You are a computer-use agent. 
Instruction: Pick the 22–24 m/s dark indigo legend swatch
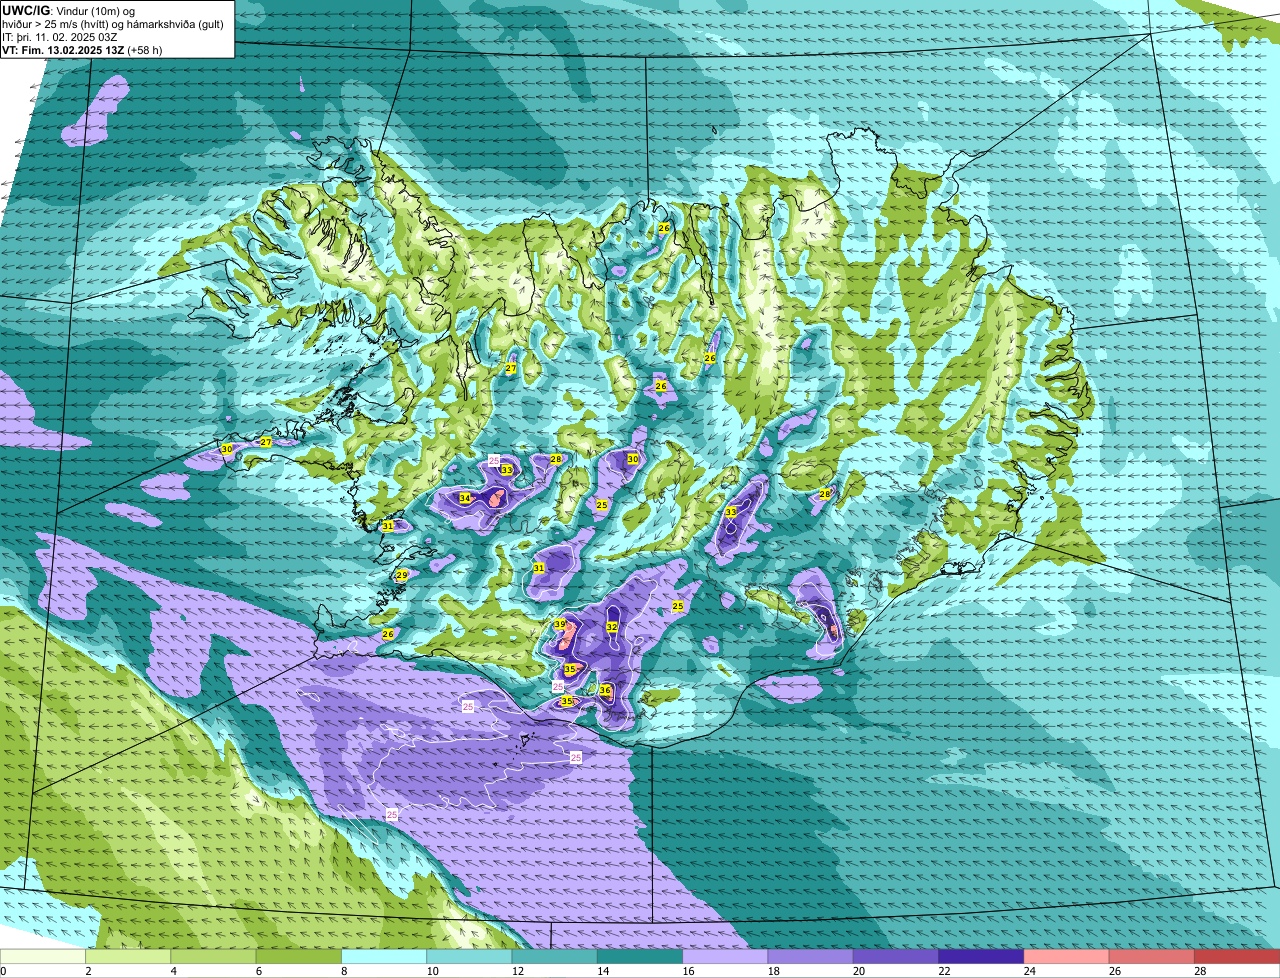[980, 956]
